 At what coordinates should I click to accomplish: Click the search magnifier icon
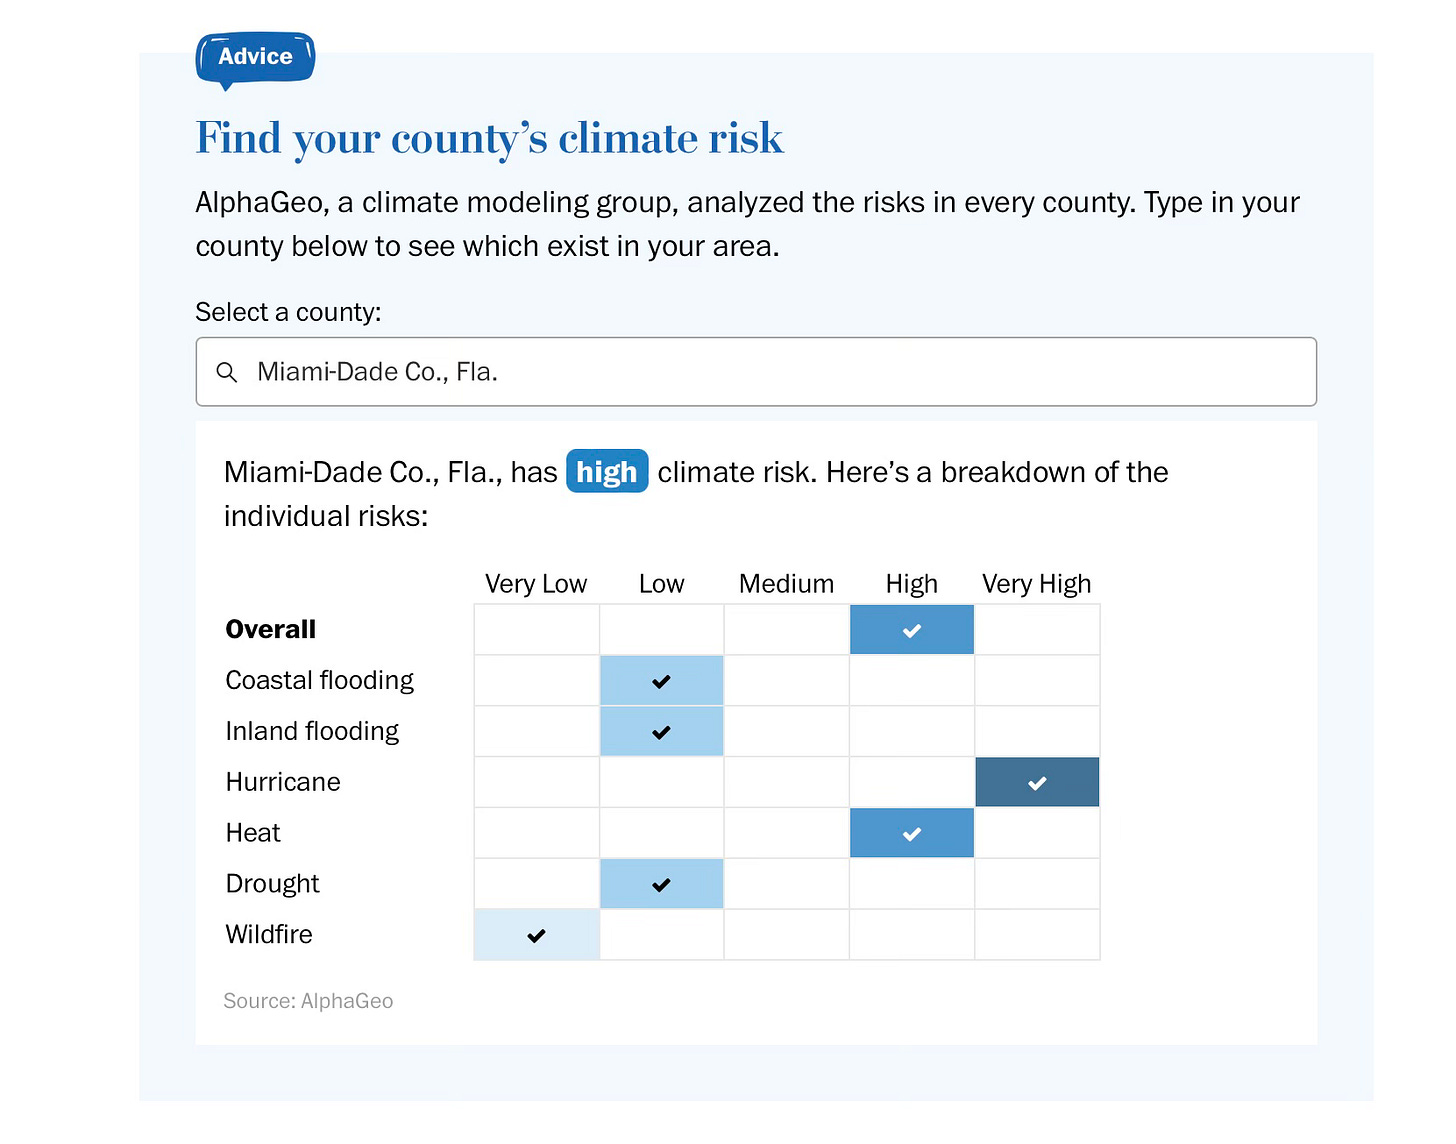coord(227,372)
